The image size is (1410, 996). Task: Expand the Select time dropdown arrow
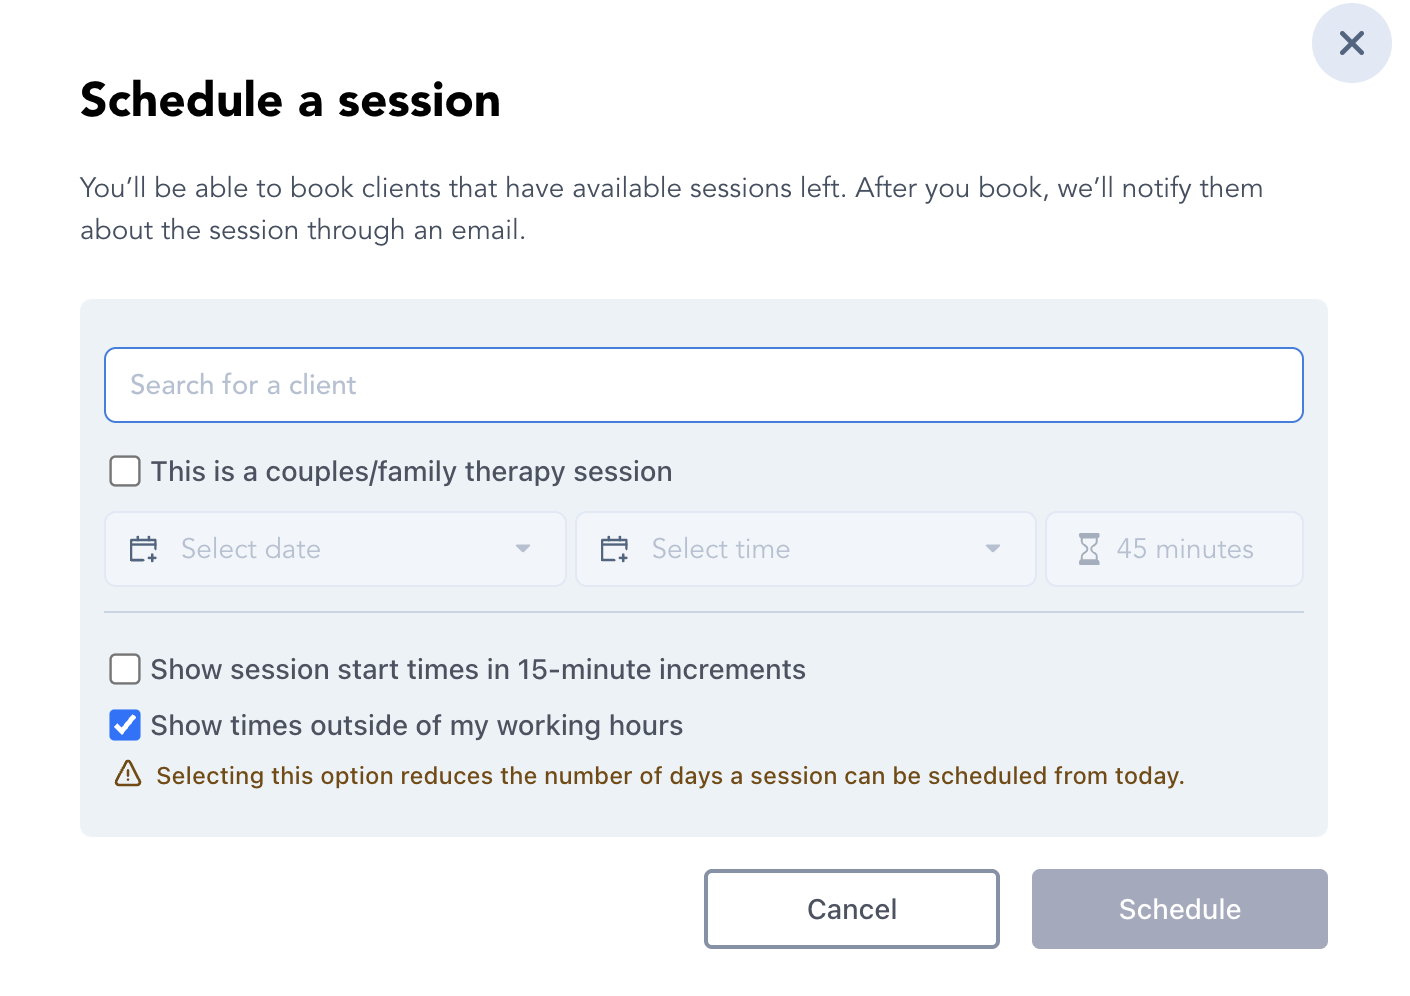point(992,548)
